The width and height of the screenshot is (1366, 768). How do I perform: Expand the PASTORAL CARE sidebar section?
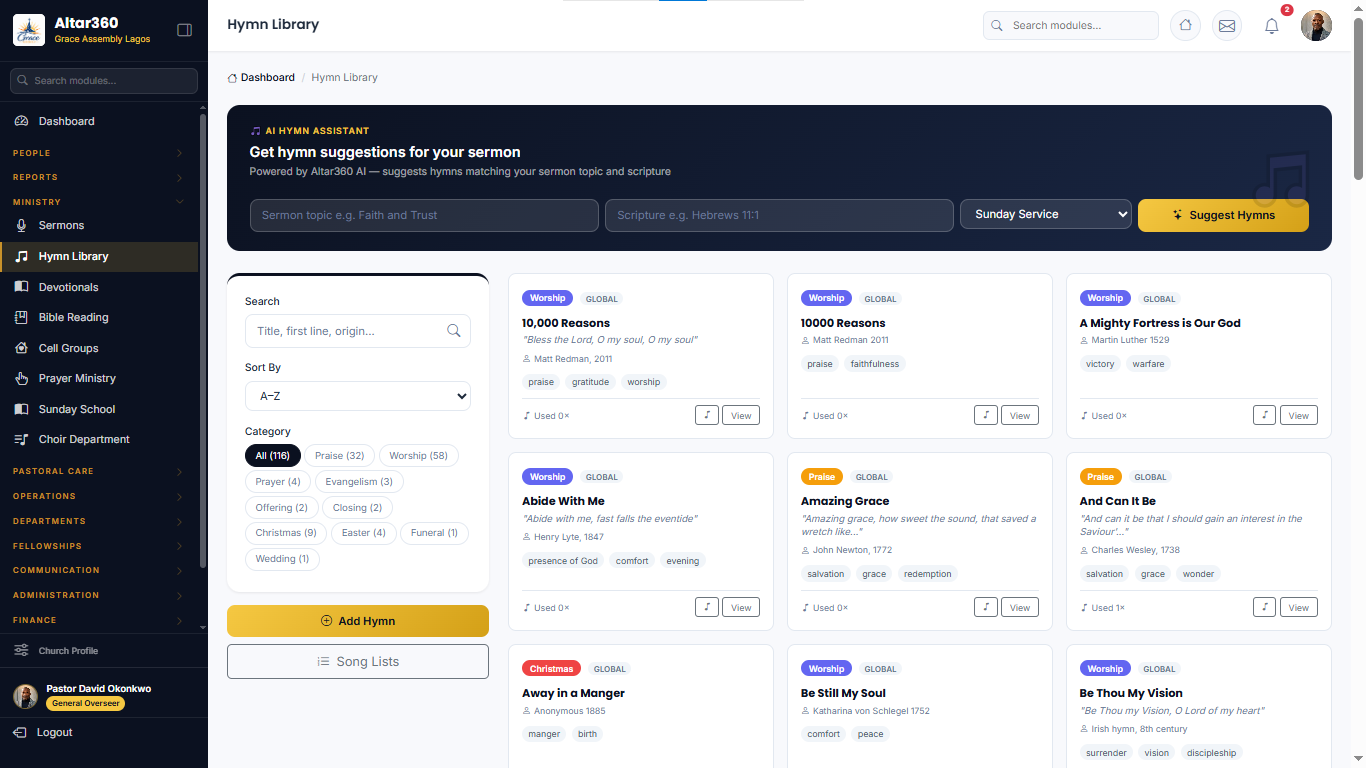pyautogui.click(x=98, y=471)
